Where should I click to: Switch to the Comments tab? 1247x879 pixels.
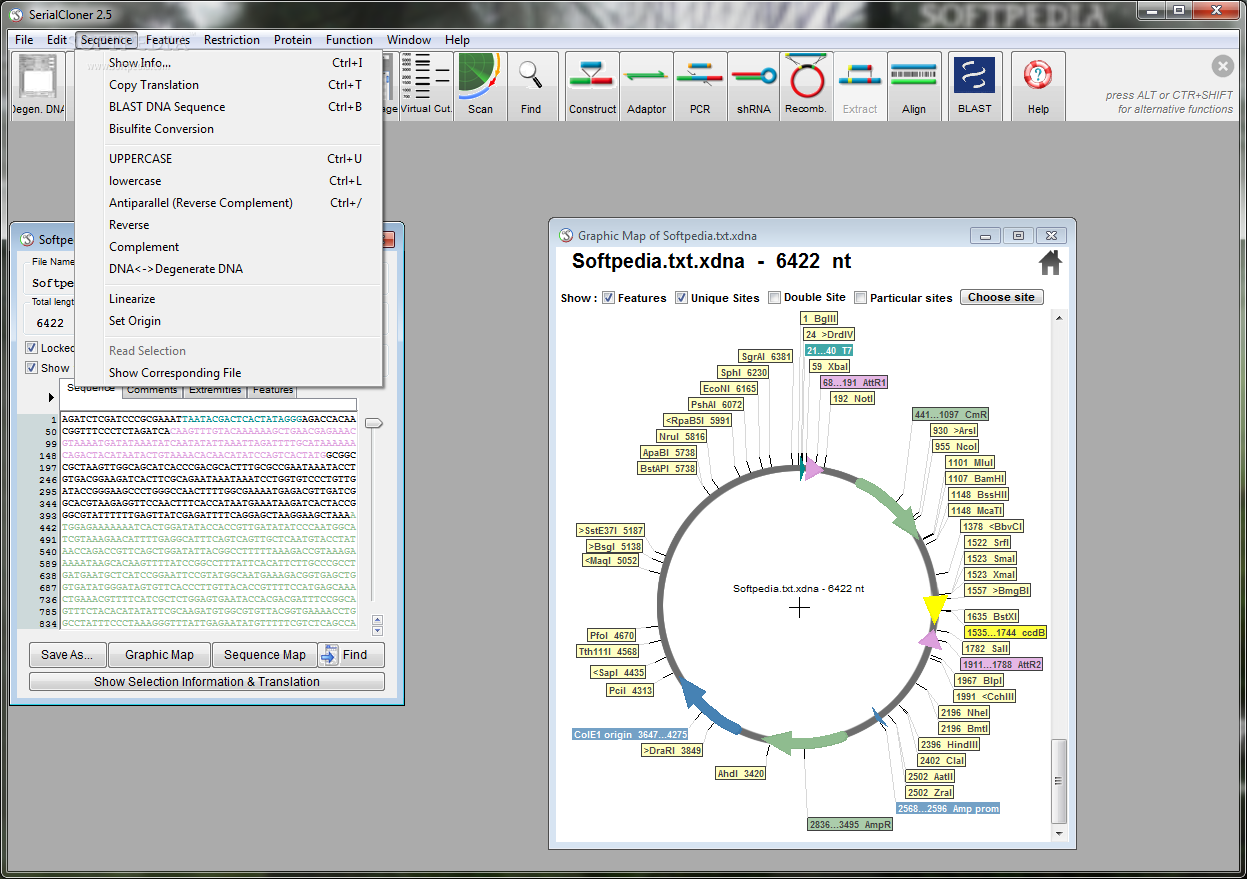pos(152,390)
